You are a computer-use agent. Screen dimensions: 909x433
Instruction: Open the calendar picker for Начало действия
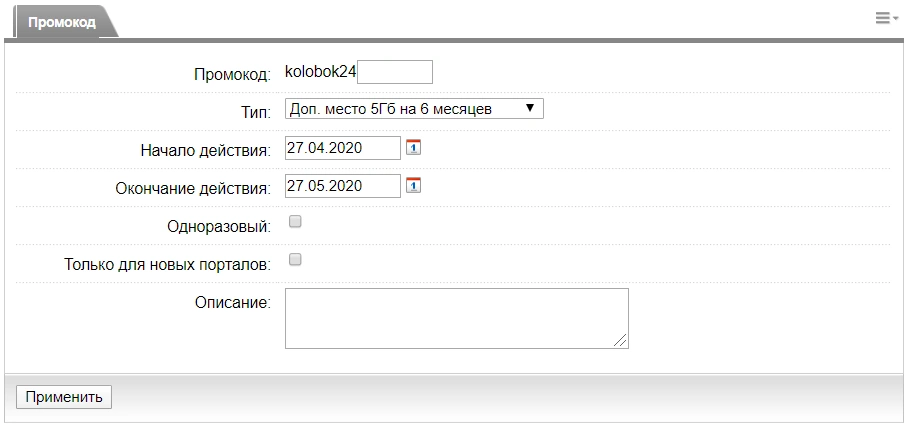(414, 148)
